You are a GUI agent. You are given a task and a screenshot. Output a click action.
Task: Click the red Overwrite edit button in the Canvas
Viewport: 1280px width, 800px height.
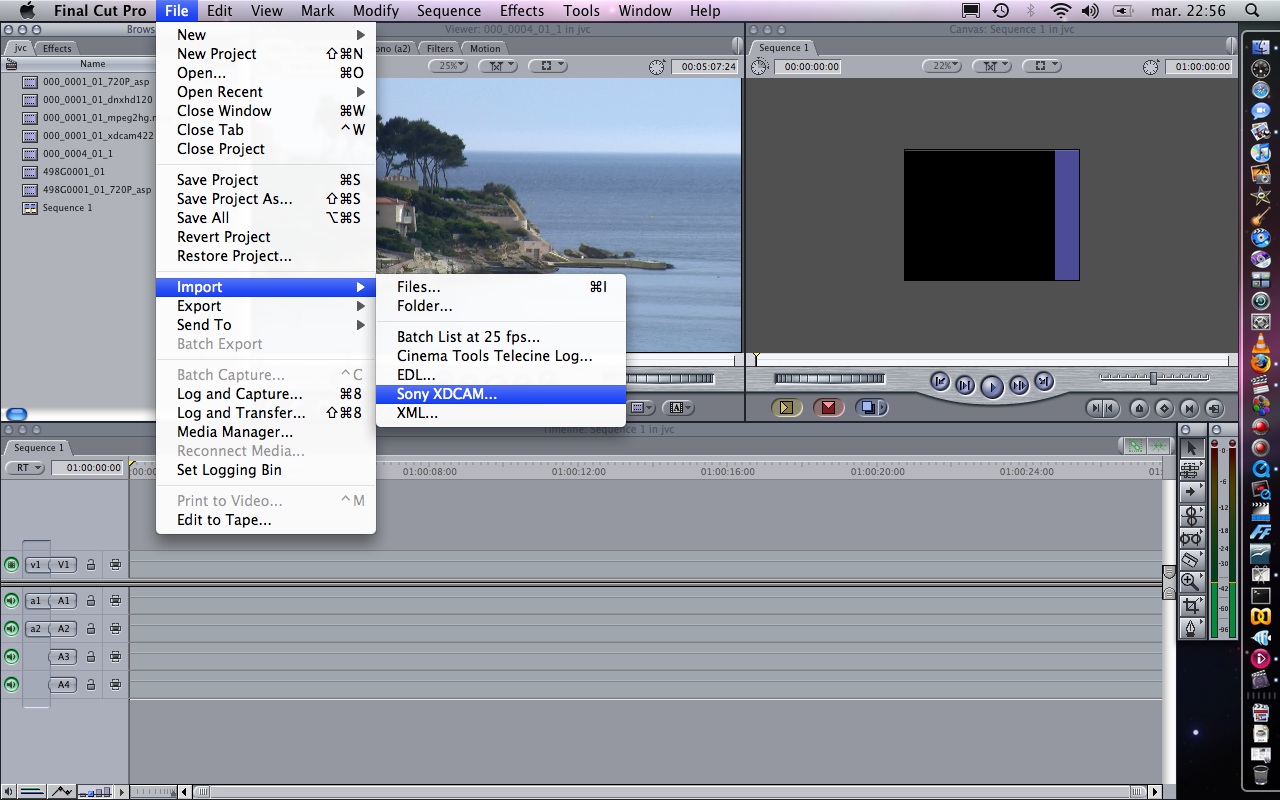828,407
